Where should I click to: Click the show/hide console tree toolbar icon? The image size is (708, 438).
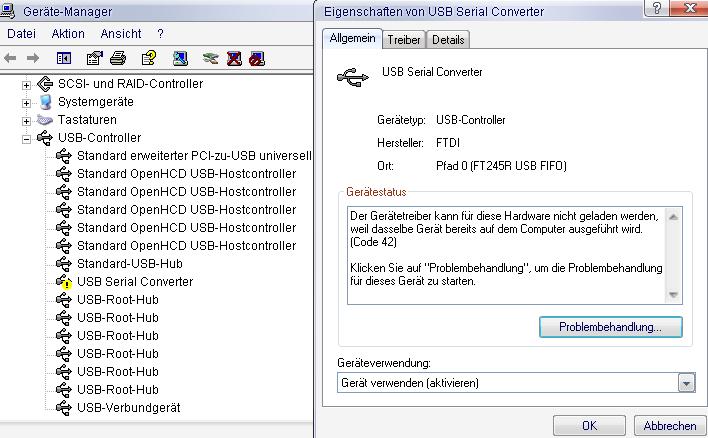[x=63, y=59]
